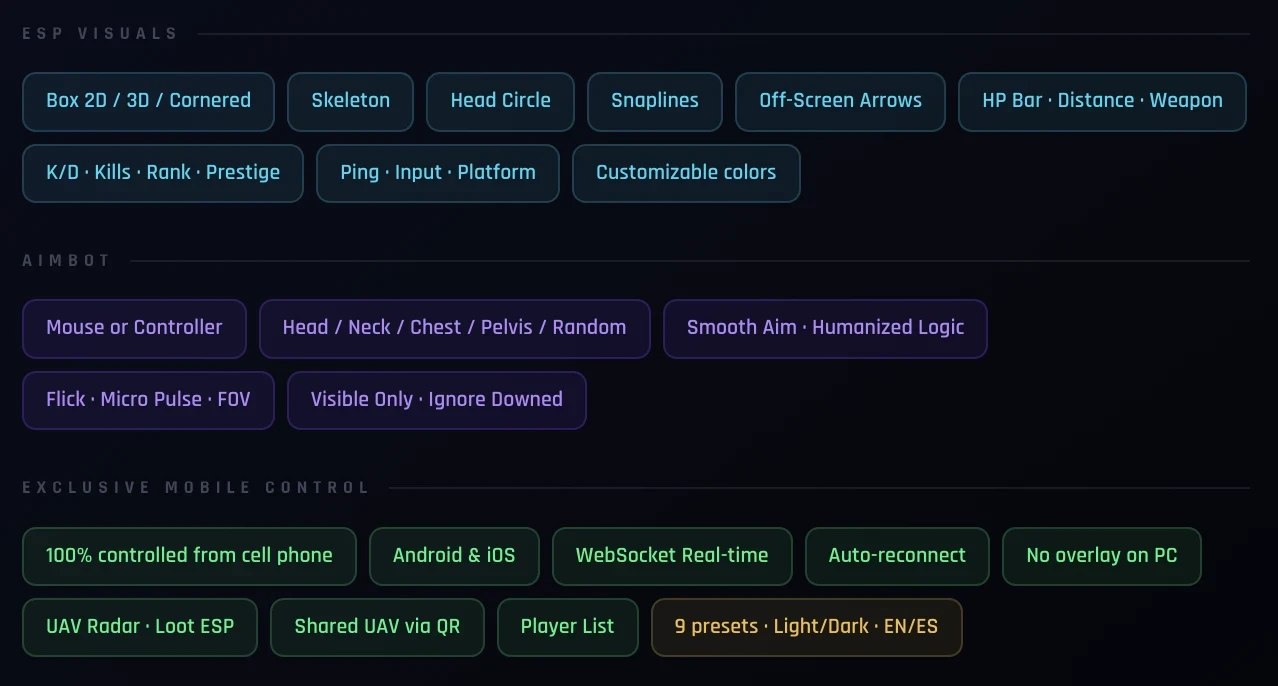Click the Auto-reconnect tag
The width and height of the screenshot is (1278, 686).
click(x=897, y=556)
